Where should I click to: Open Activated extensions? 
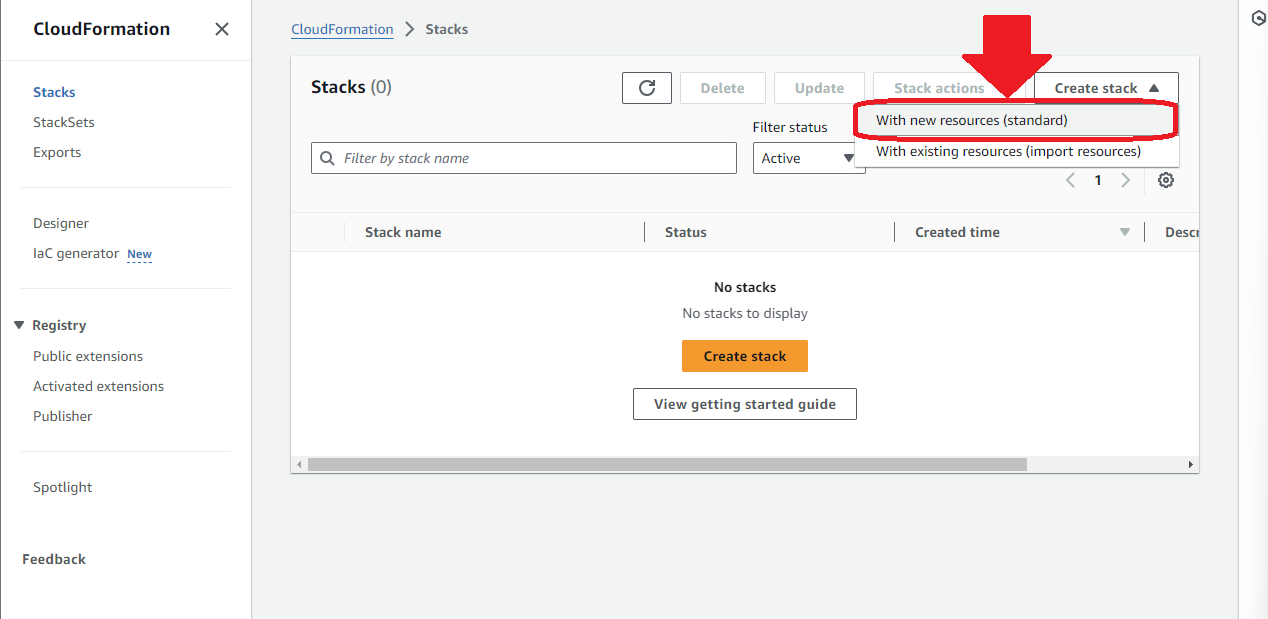click(x=98, y=386)
